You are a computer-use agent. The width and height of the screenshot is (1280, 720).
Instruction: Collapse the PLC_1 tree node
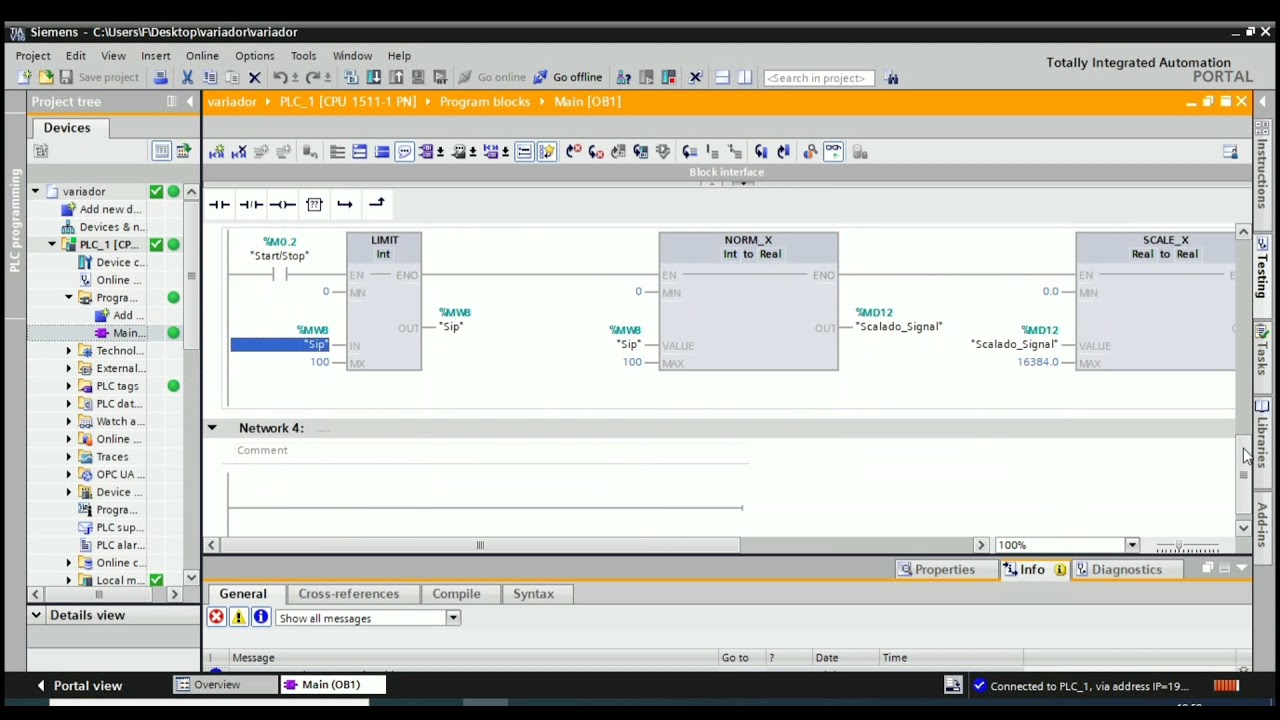point(52,245)
